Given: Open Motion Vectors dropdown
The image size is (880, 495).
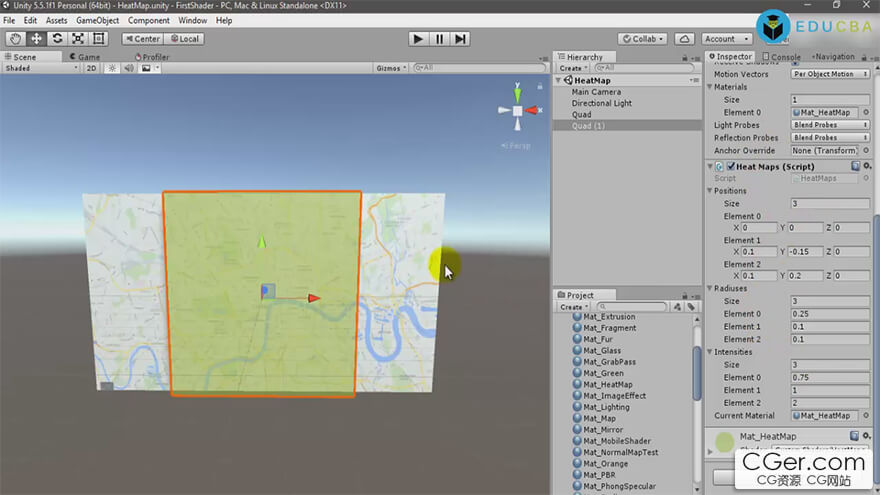Looking at the screenshot, I should (830, 74).
